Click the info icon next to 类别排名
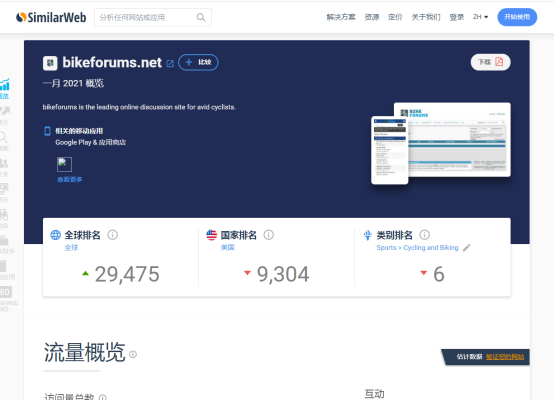554x400 pixels. 424,235
